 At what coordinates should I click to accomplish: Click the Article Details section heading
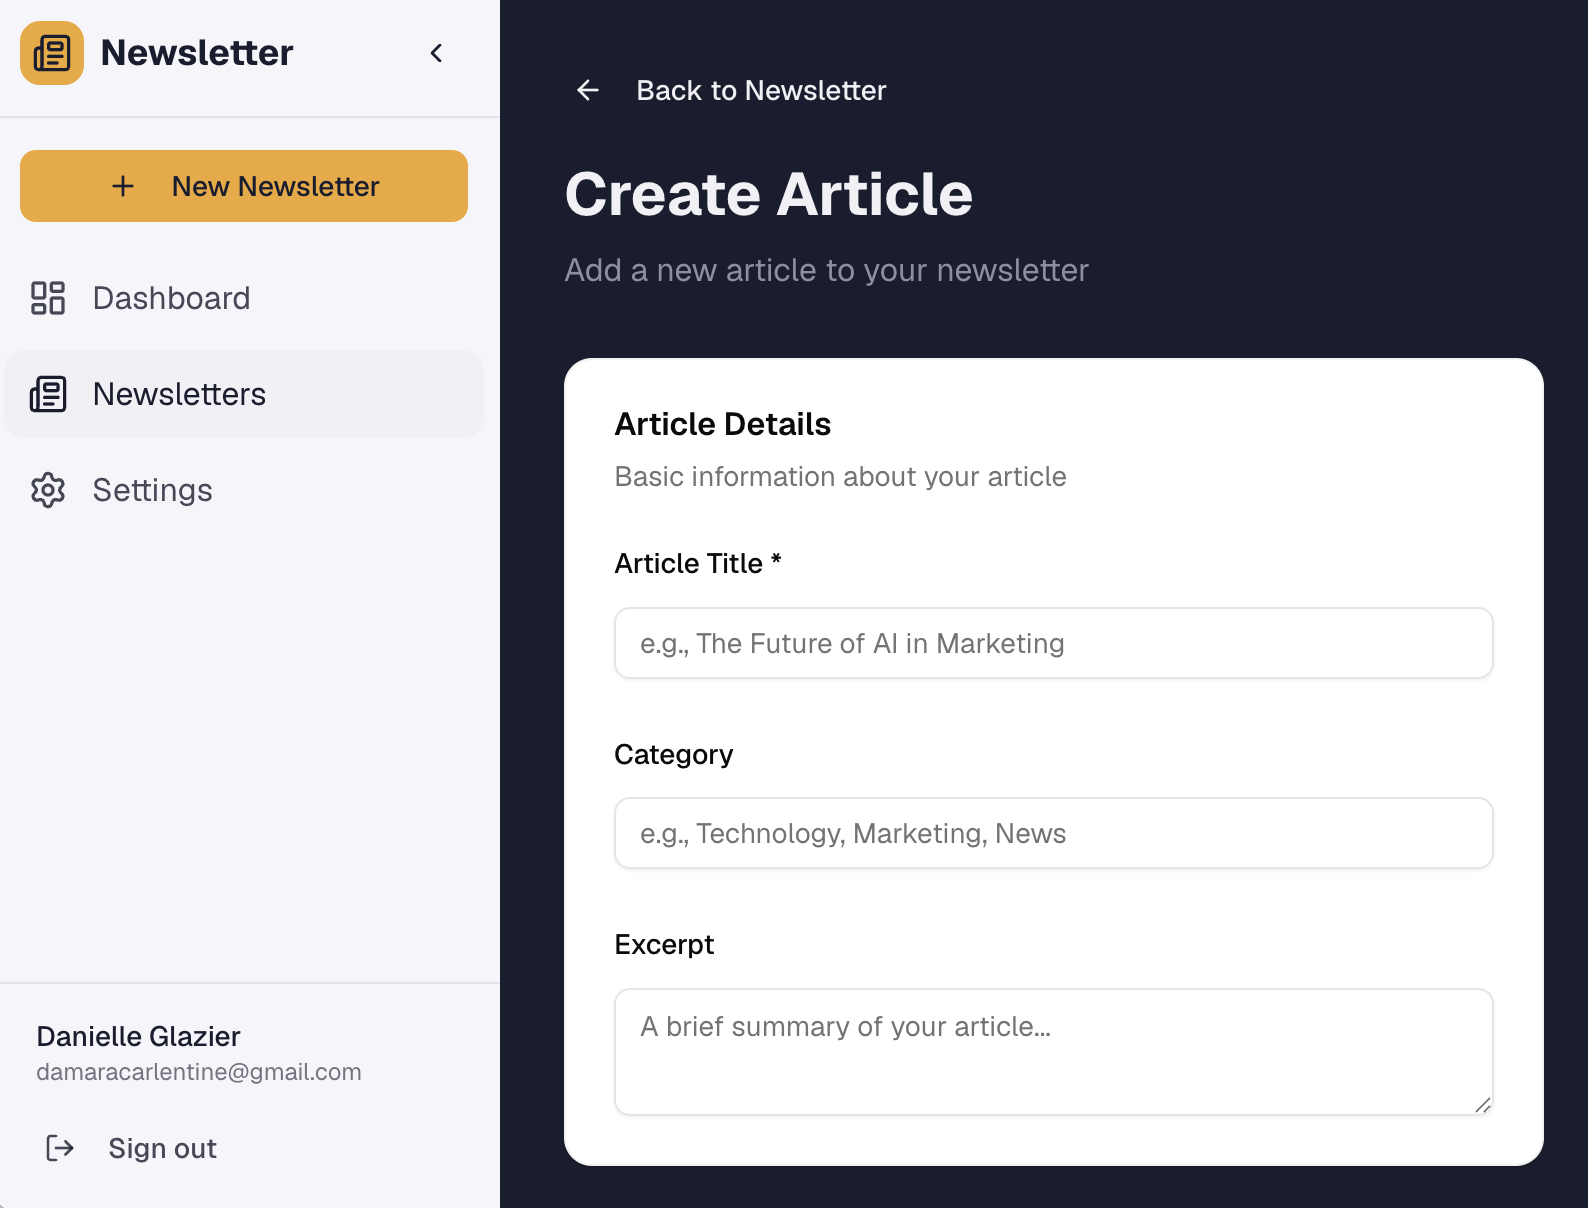(723, 424)
